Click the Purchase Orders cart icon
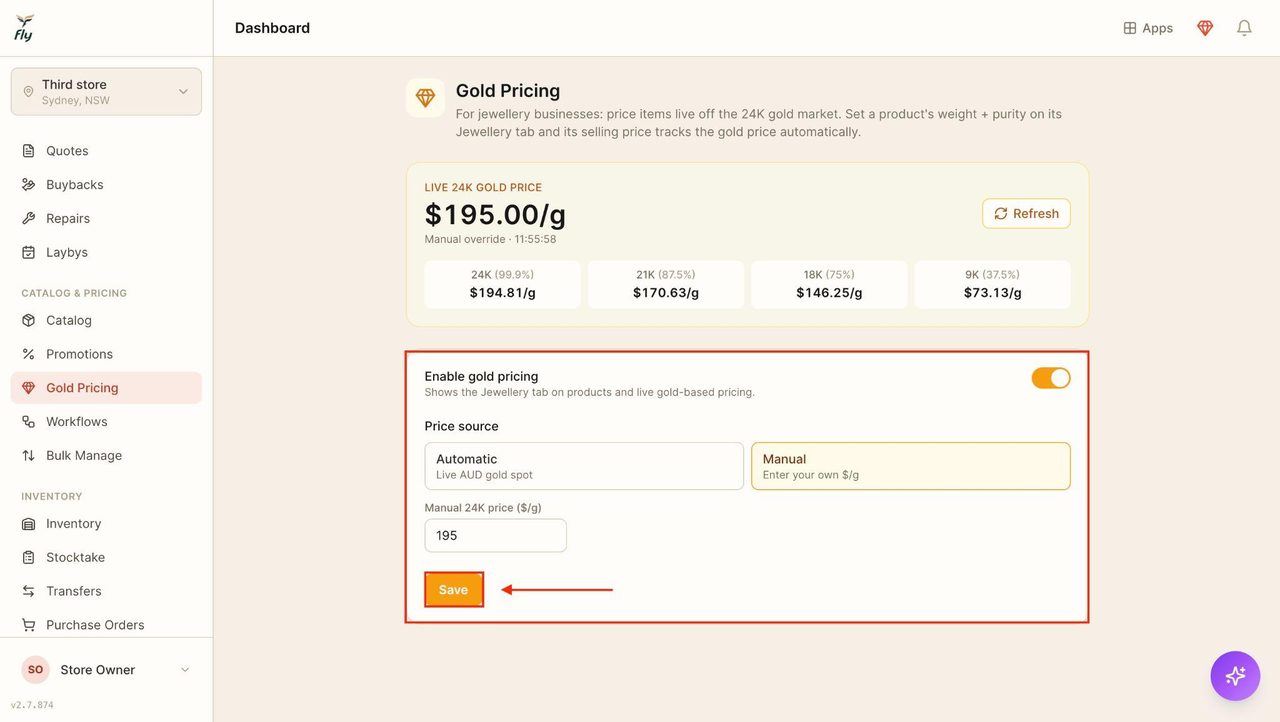The image size is (1280, 722). click(x=28, y=625)
